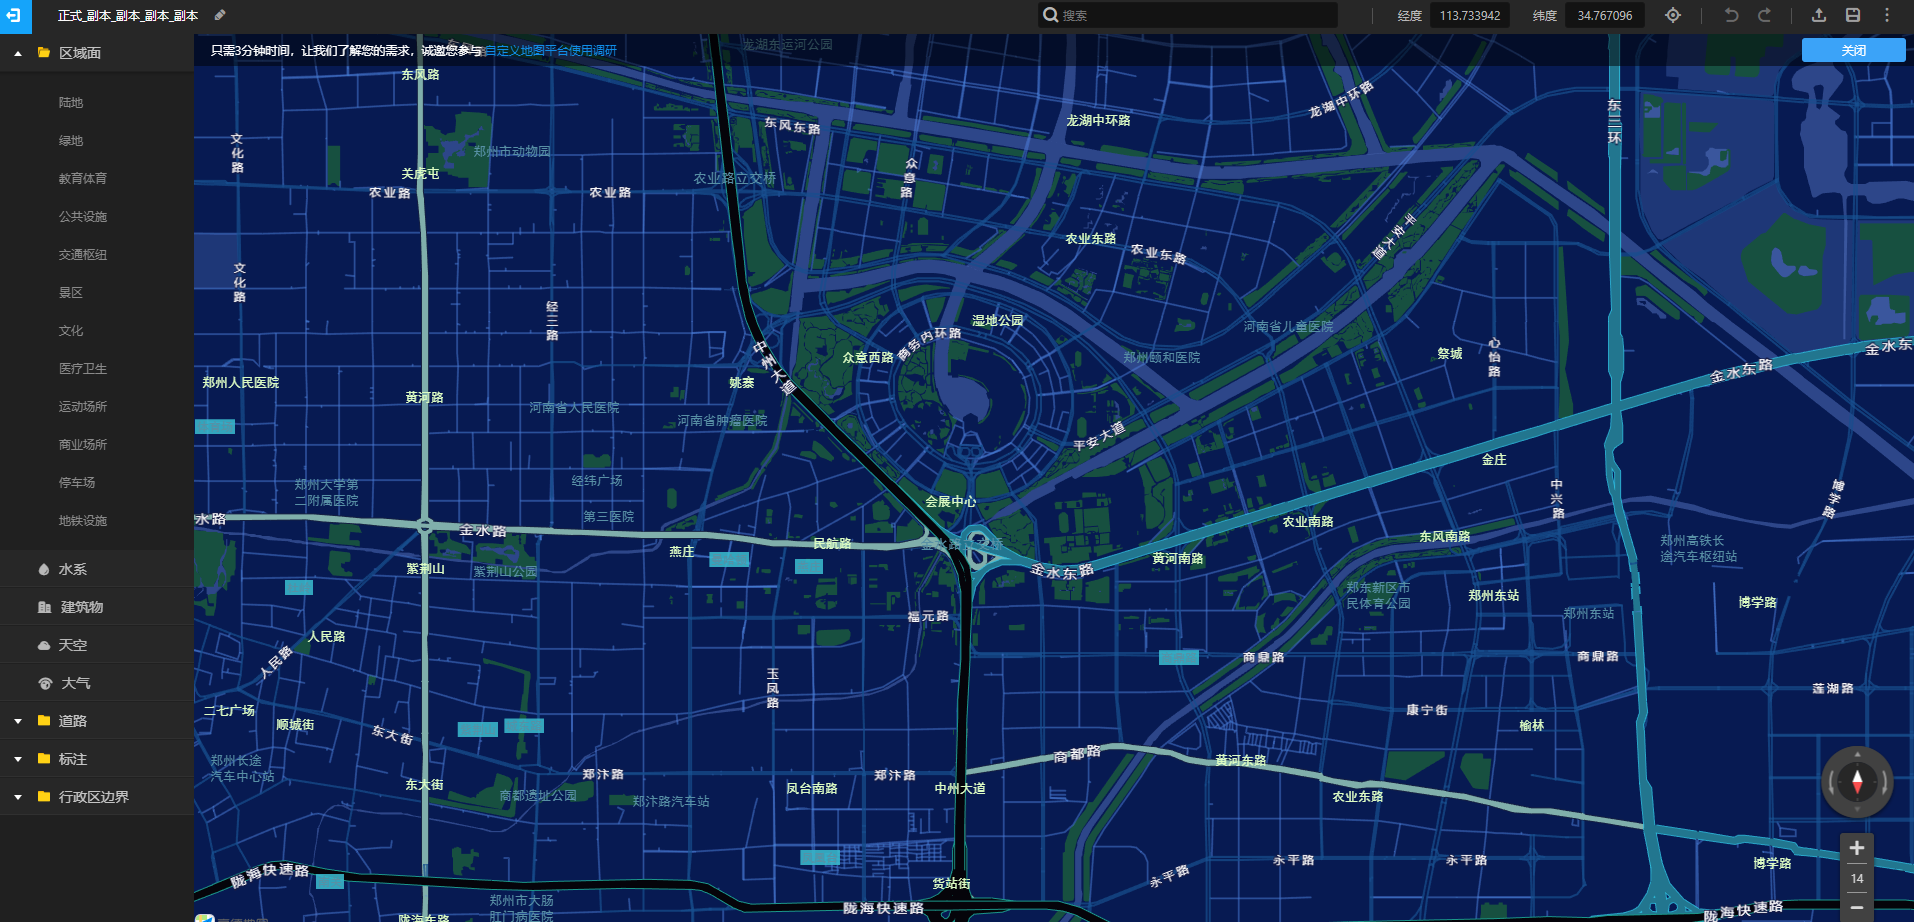Image resolution: width=1914 pixels, height=922 pixels.
Task: Click the 紫荆山公园 label on the map
Action: (505, 571)
